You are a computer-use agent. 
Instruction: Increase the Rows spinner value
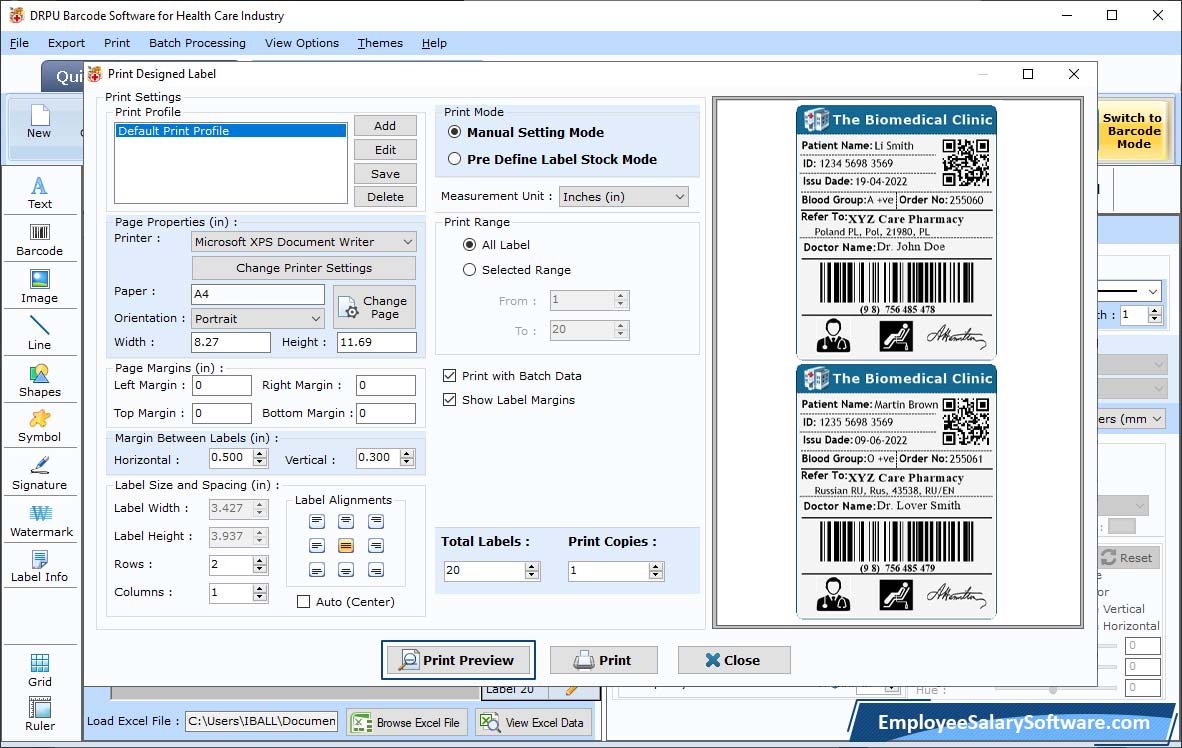click(x=260, y=560)
